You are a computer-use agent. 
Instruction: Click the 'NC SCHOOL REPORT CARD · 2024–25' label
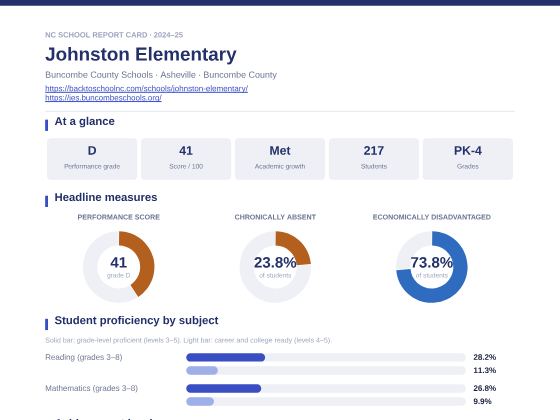point(114,35)
